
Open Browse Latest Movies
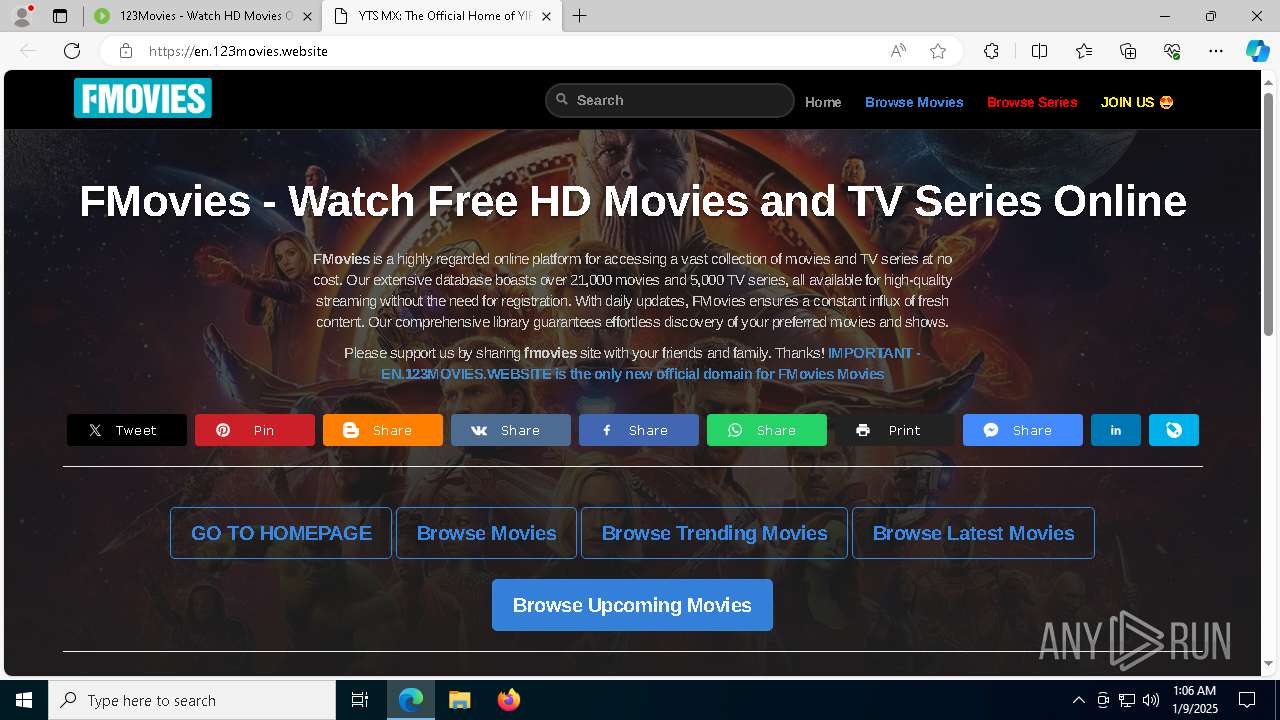click(973, 533)
